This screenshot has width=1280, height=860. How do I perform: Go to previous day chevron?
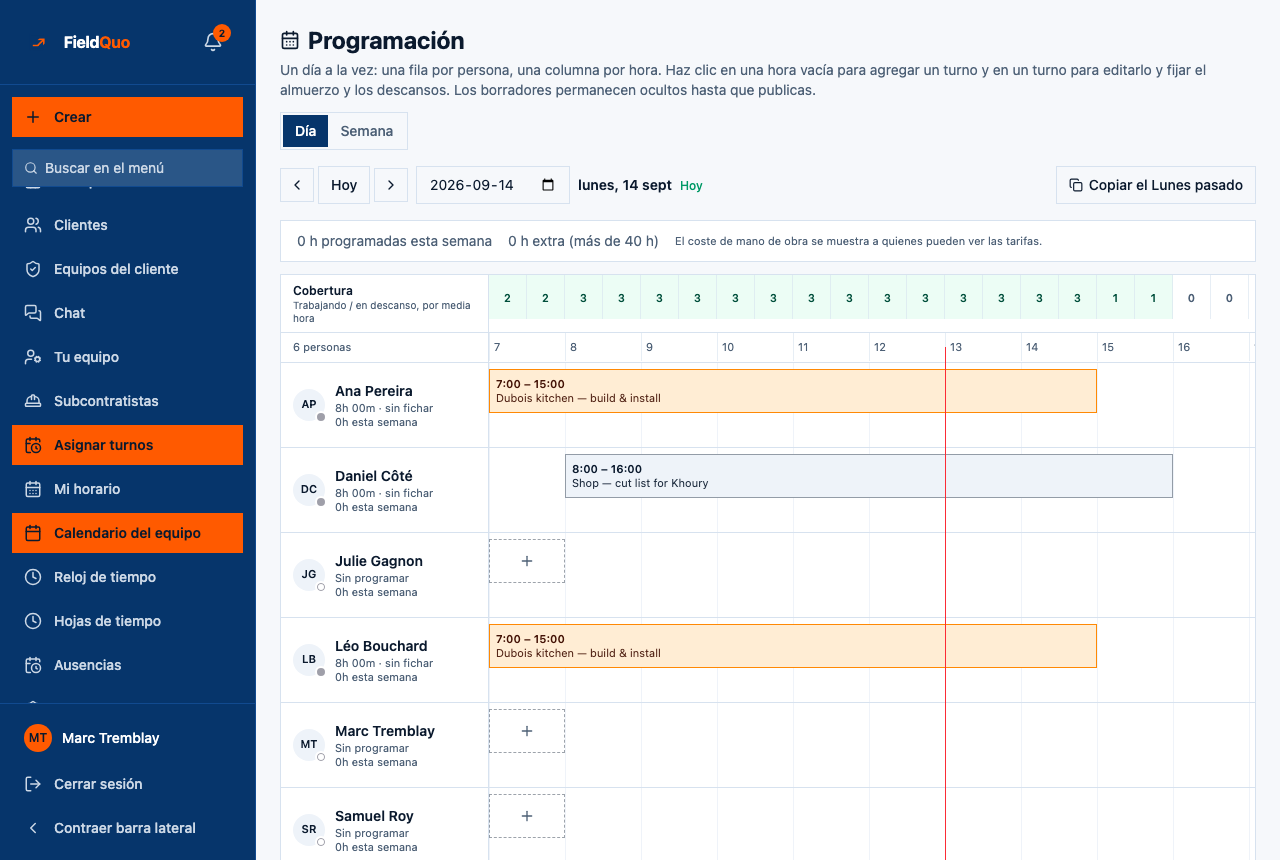(297, 185)
